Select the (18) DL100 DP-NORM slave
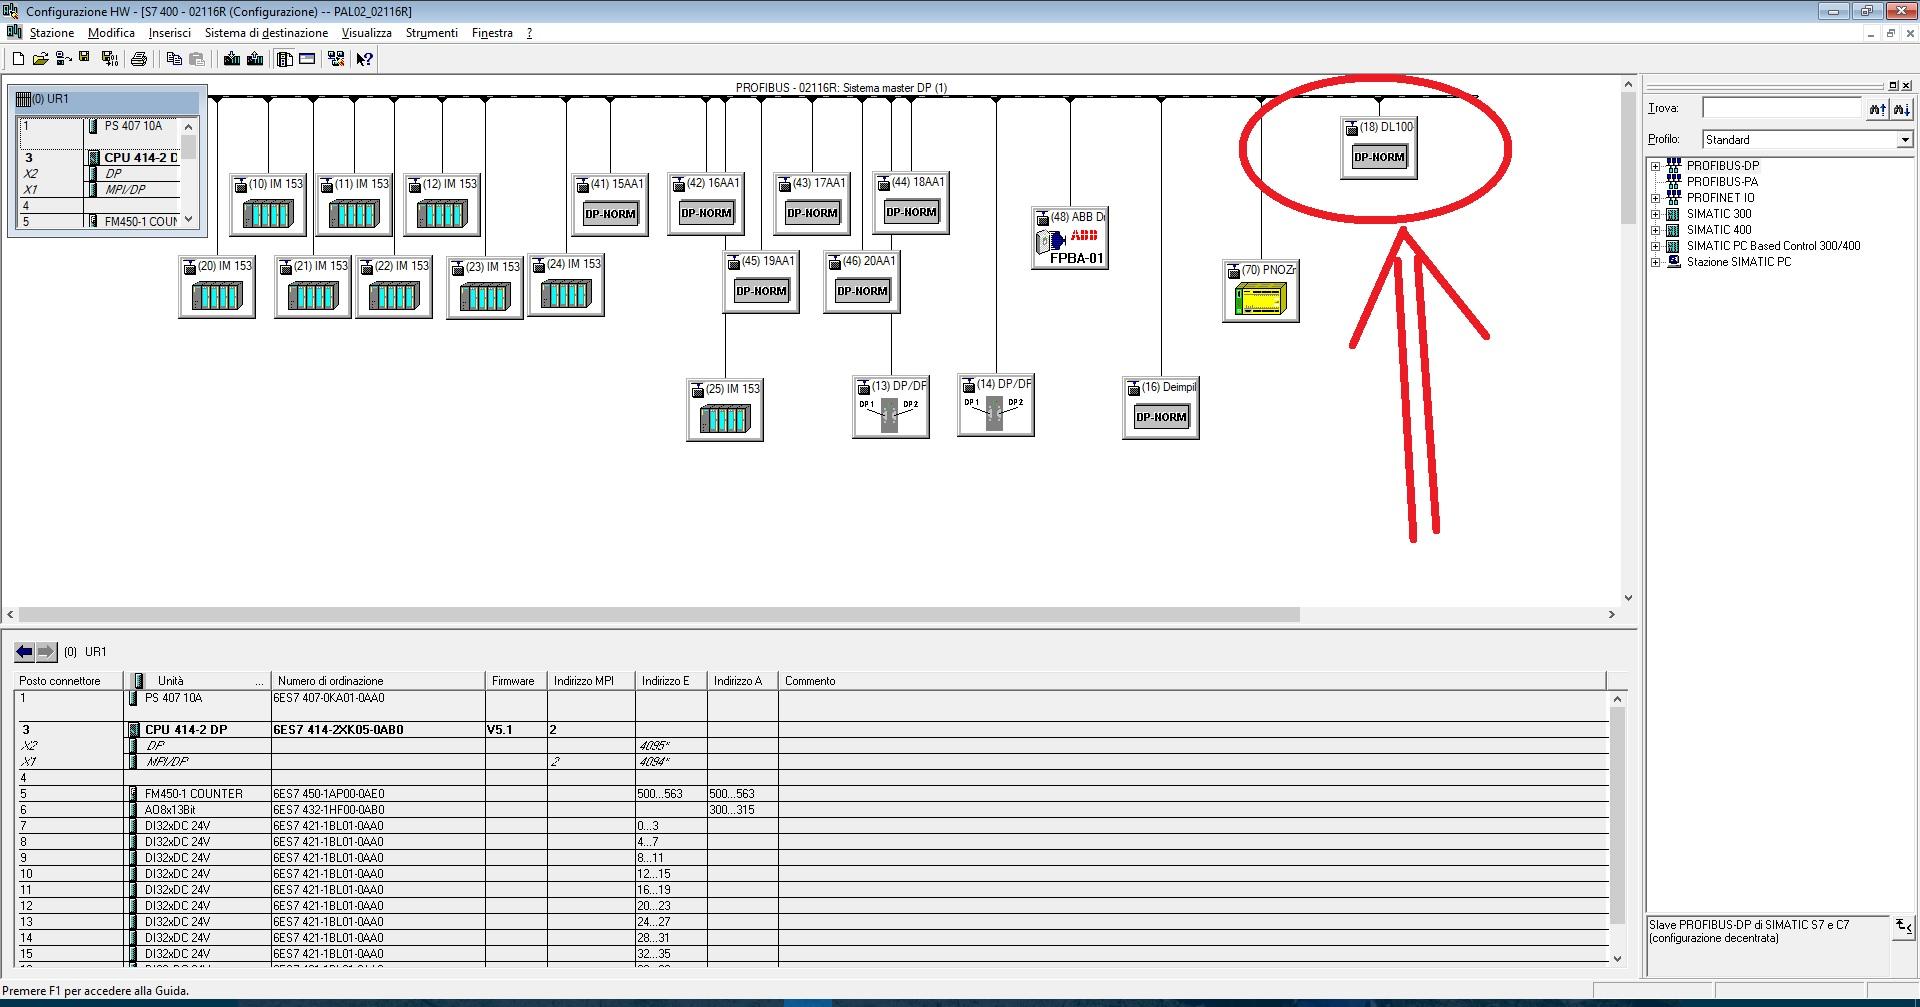1920x1007 pixels. [1379, 147]
